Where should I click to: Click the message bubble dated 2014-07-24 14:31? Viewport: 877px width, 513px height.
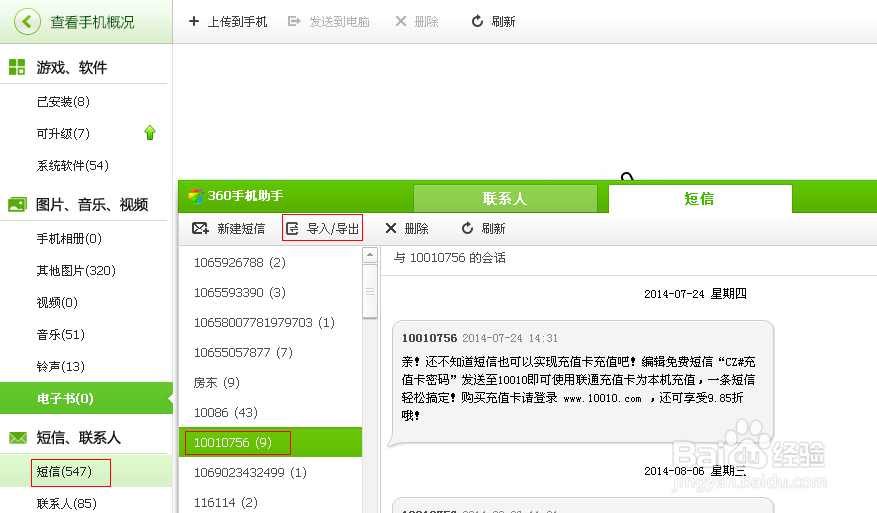[x=583, y=384]
